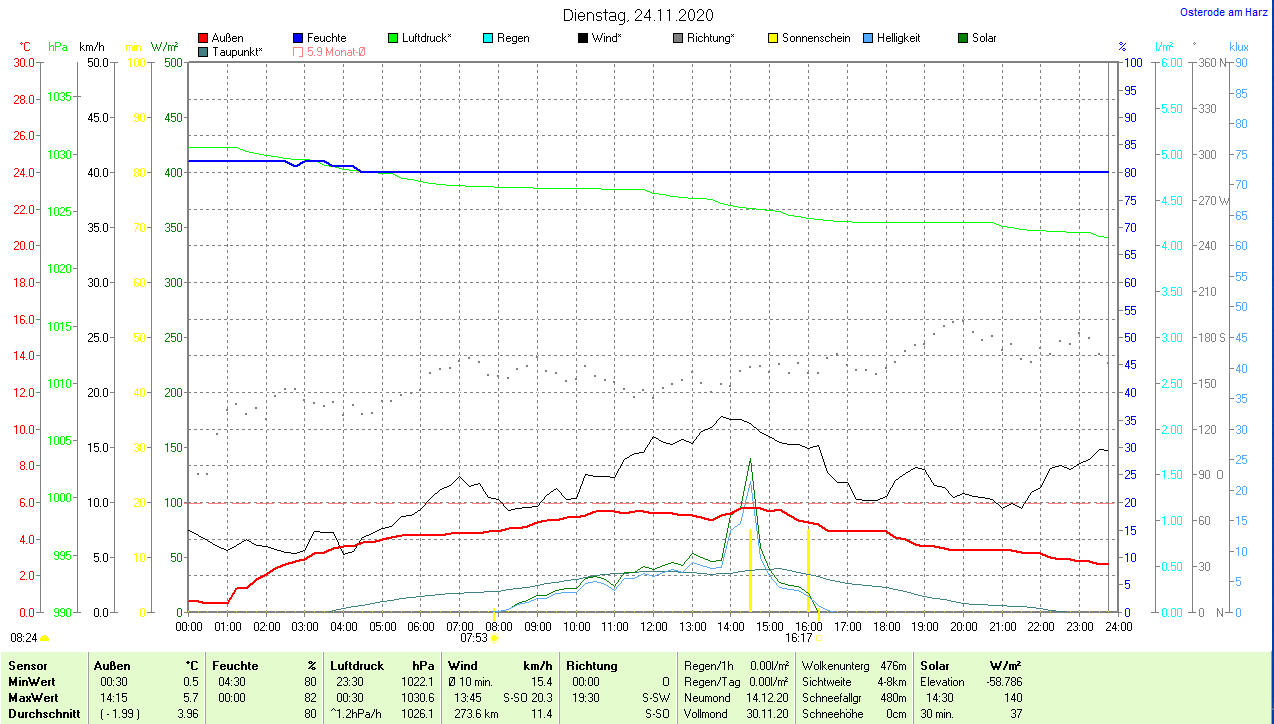The image size is (1274, 724).
Task: Click the 12:00 label on time axis
Action: point(653,627)
